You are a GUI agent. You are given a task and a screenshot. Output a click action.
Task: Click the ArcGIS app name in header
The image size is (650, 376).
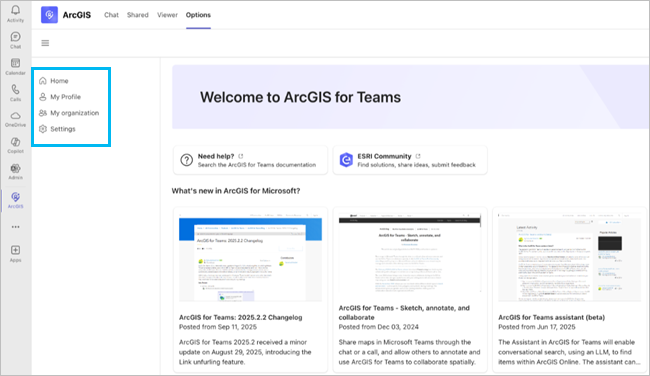point(77,15)
